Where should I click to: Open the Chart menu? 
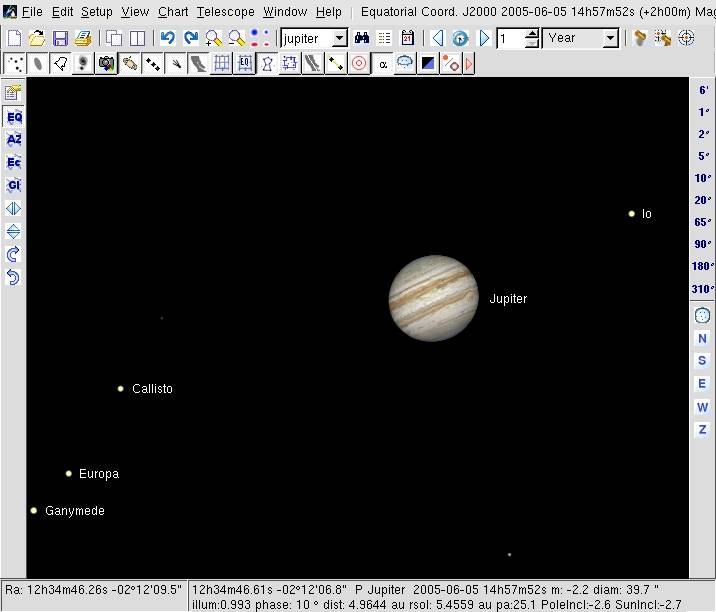[173, 12]
